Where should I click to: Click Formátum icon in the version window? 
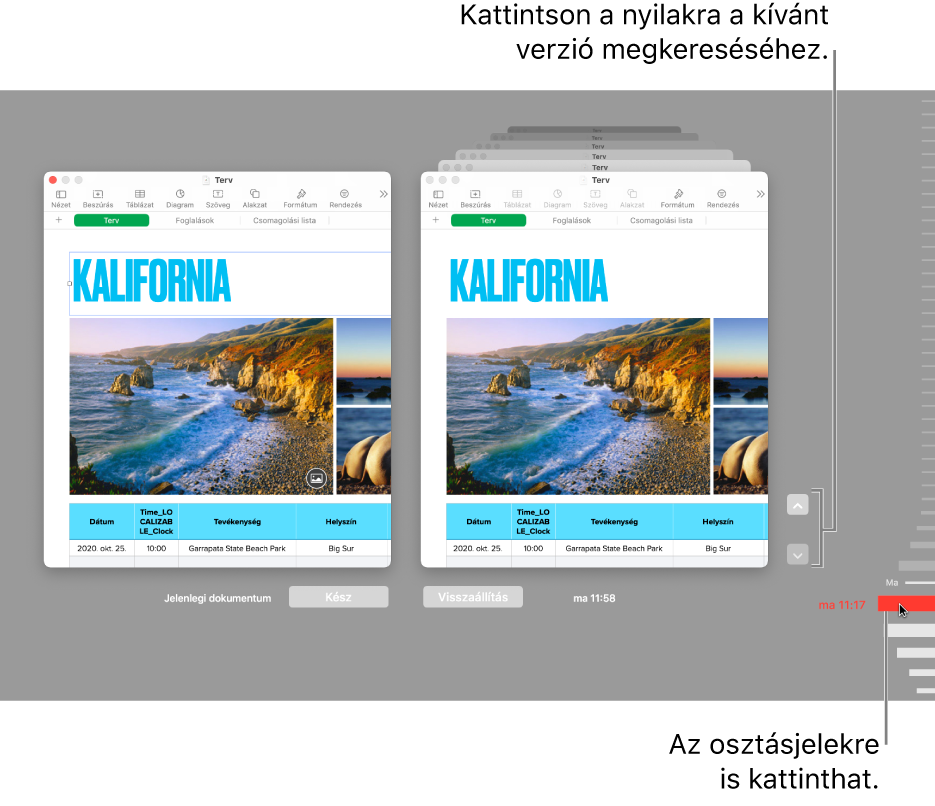pos(677,199)
